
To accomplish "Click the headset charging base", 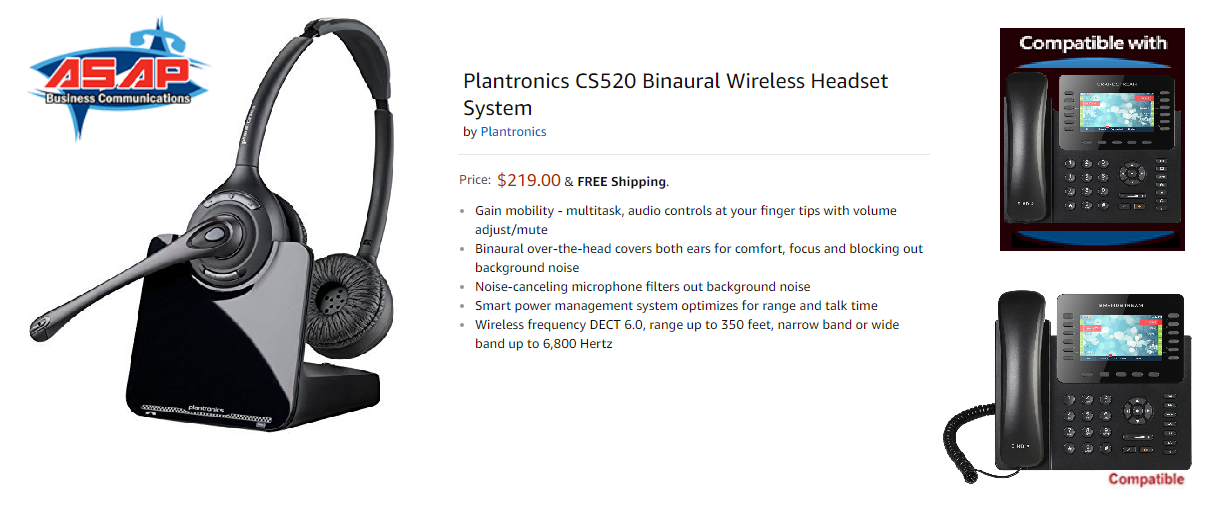I will click(237, 340).
